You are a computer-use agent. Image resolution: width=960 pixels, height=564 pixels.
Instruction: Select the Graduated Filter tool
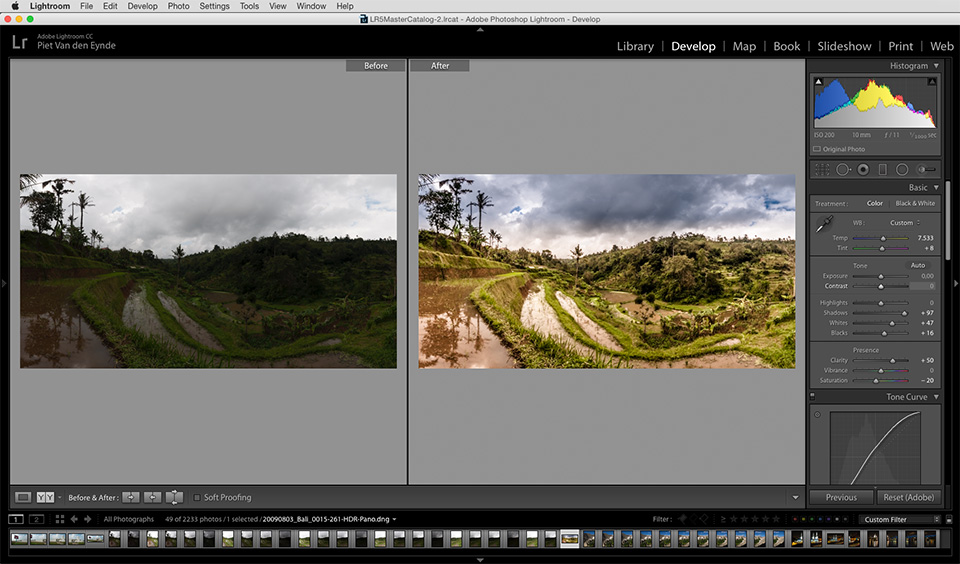[x=882, y=170]
